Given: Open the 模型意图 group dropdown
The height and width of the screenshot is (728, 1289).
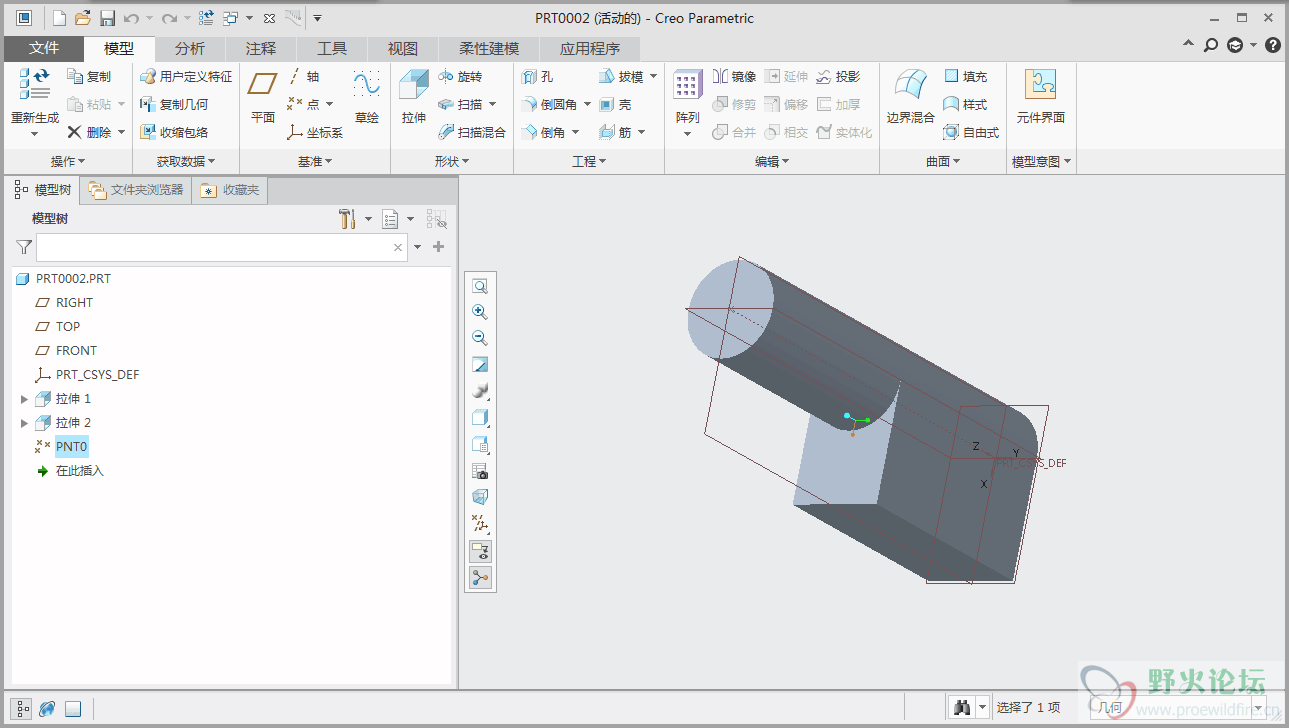Looking at the screenshot, I should pos(1041,161).
